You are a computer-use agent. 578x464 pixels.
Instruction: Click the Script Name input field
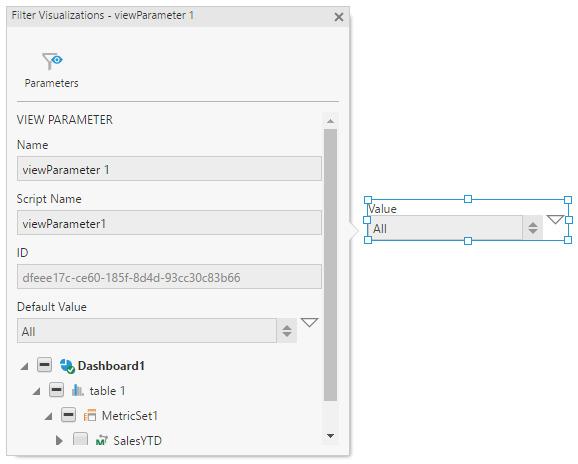(x=169, y=223)
